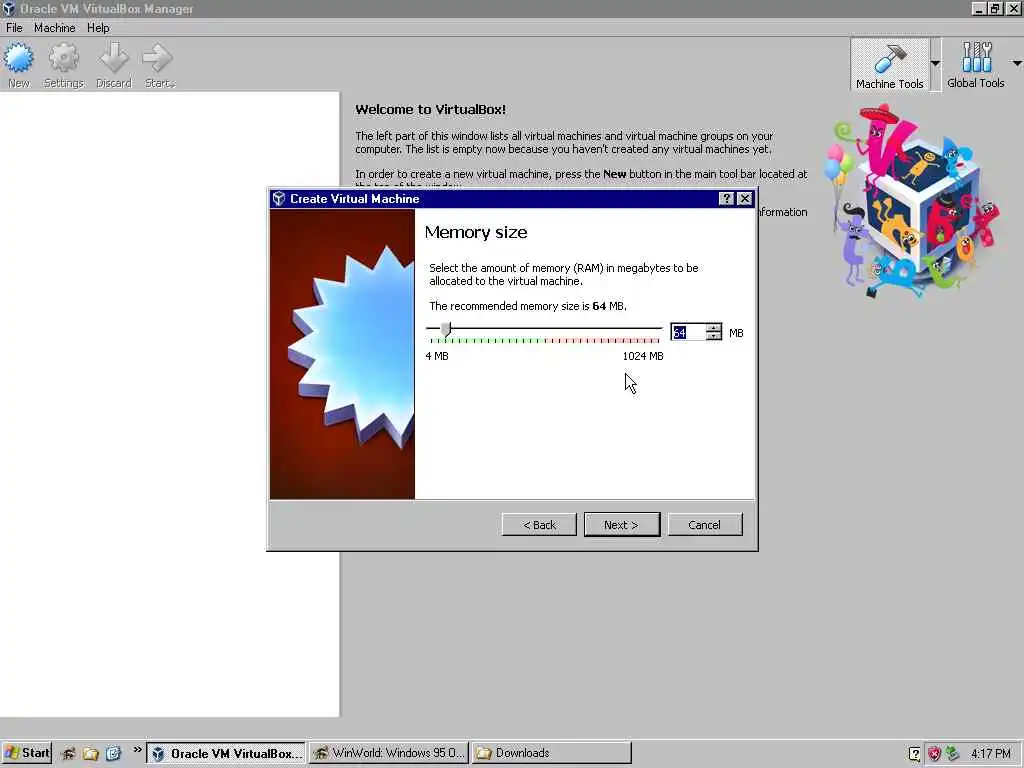Click the New virtual machine icon
The height and width of the screenshot is (768, 1024).
pos(18,58)
